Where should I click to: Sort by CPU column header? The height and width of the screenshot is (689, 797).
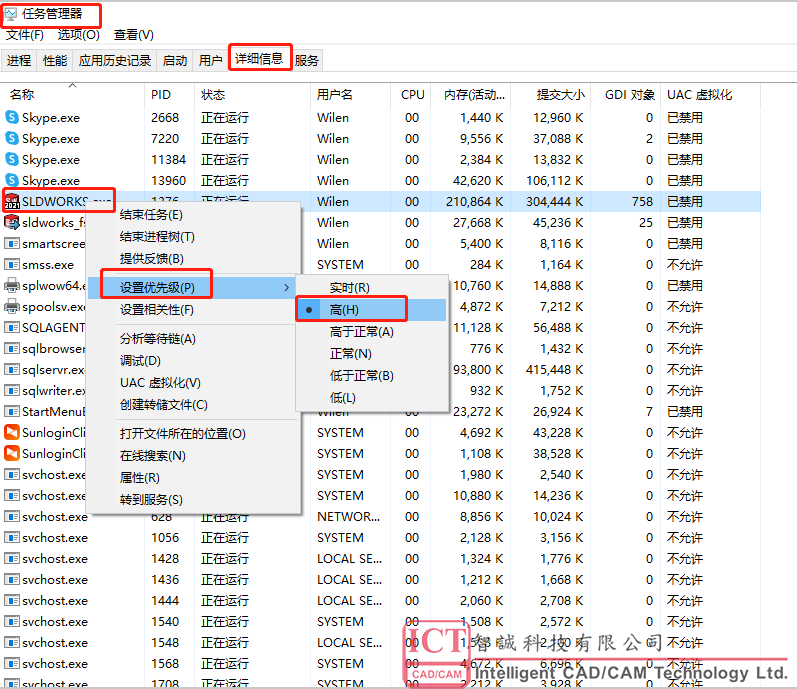coord(411,95)
